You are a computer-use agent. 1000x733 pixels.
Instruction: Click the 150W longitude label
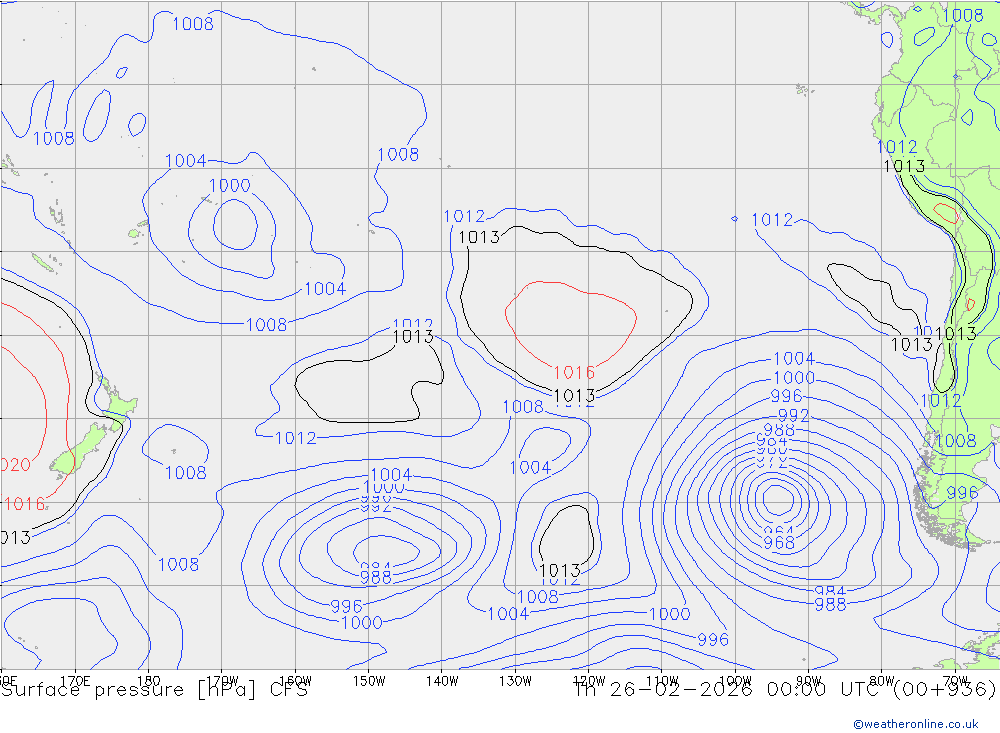(369, 681)
